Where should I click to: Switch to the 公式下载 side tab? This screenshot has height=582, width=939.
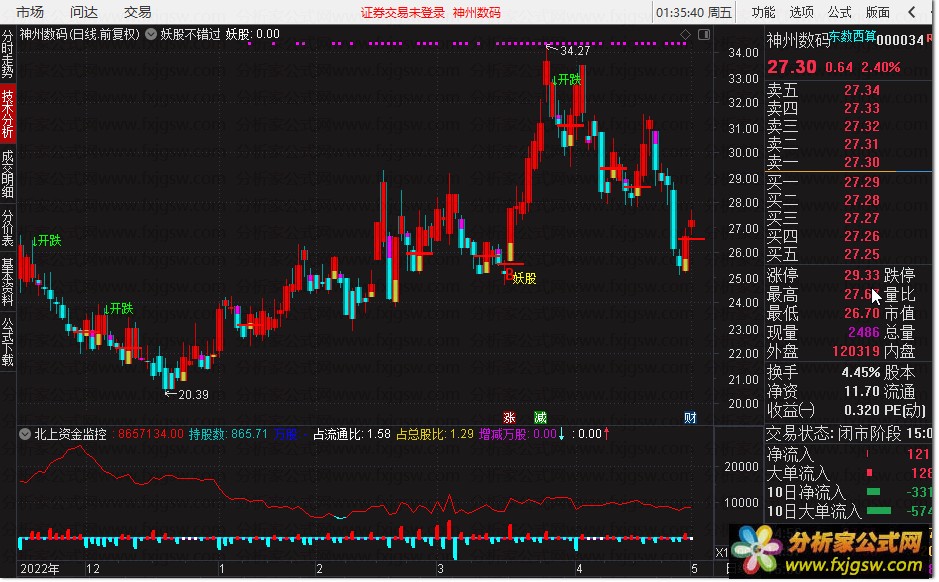(7, 342)
